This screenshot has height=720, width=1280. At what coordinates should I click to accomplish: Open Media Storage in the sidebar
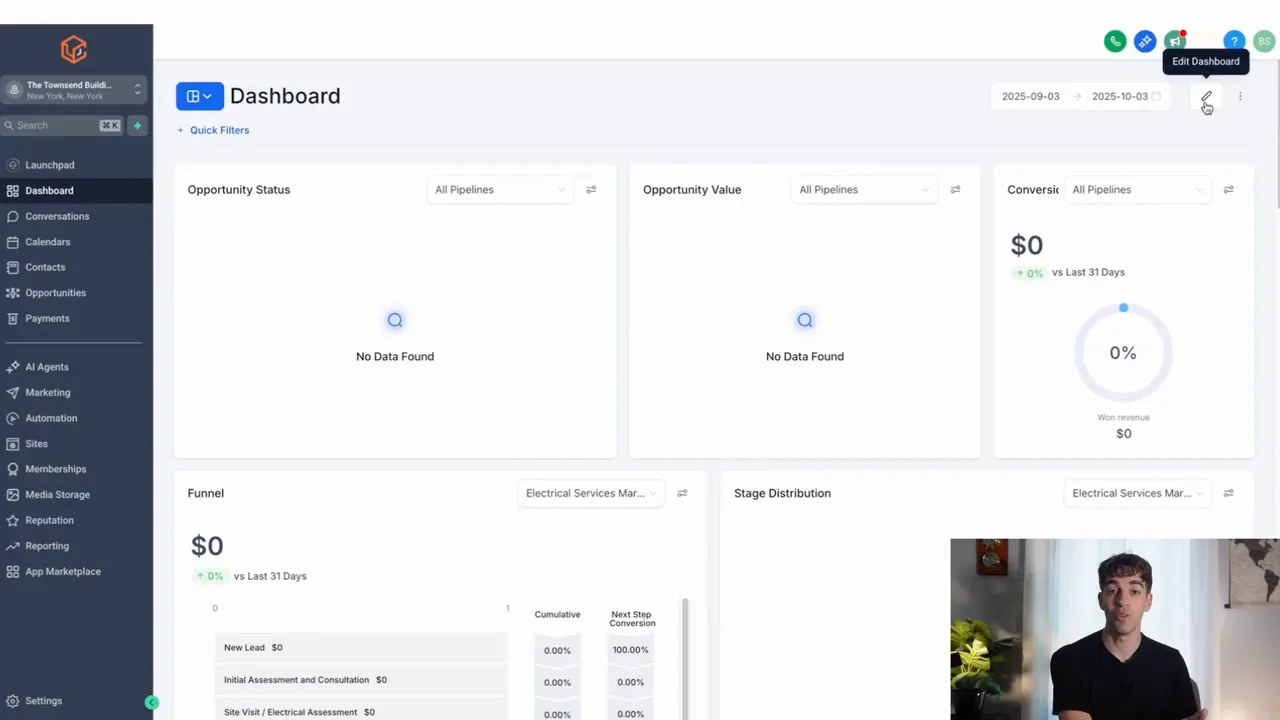click(76, 494)
